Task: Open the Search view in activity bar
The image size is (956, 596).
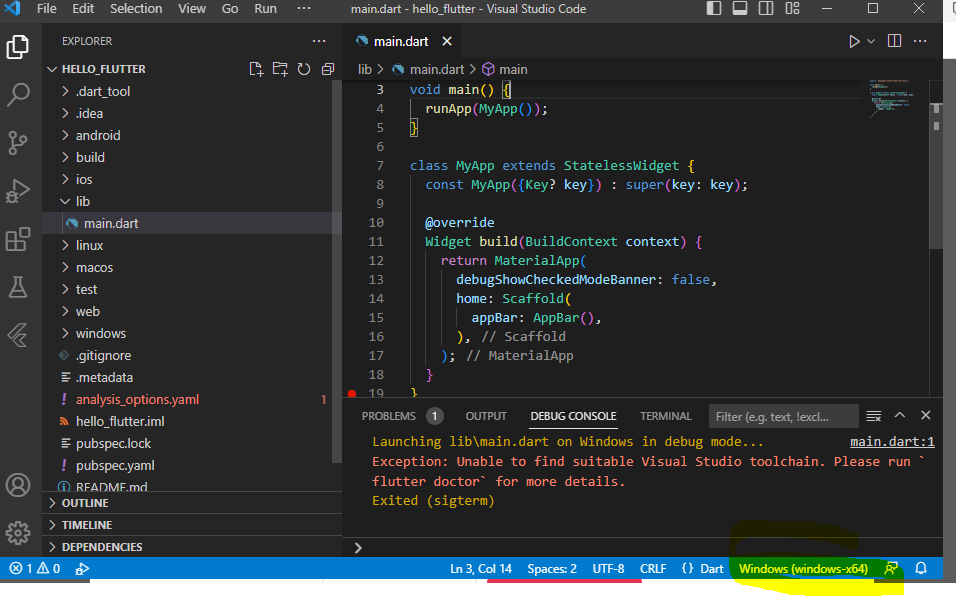Action: coord(18,94)
